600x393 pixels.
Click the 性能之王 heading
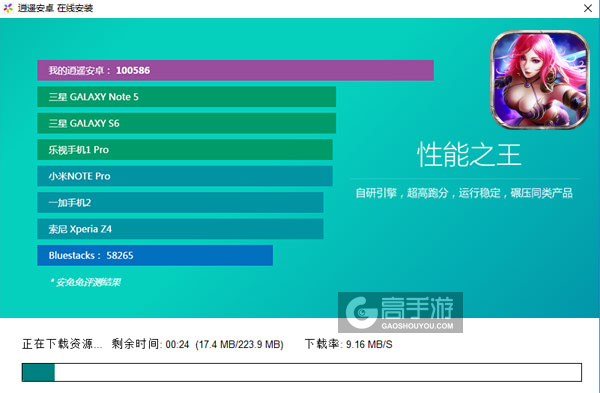pyautogui.click(x=469, y=155)
